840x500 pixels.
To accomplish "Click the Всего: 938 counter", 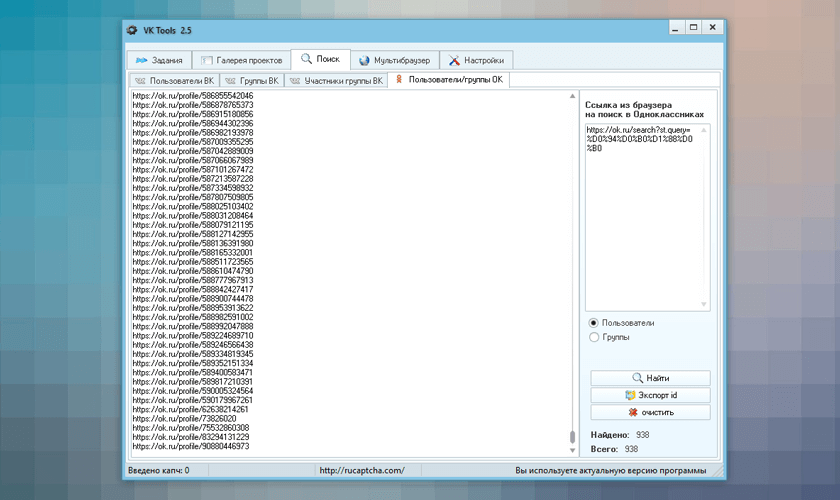I will point(614,449).
